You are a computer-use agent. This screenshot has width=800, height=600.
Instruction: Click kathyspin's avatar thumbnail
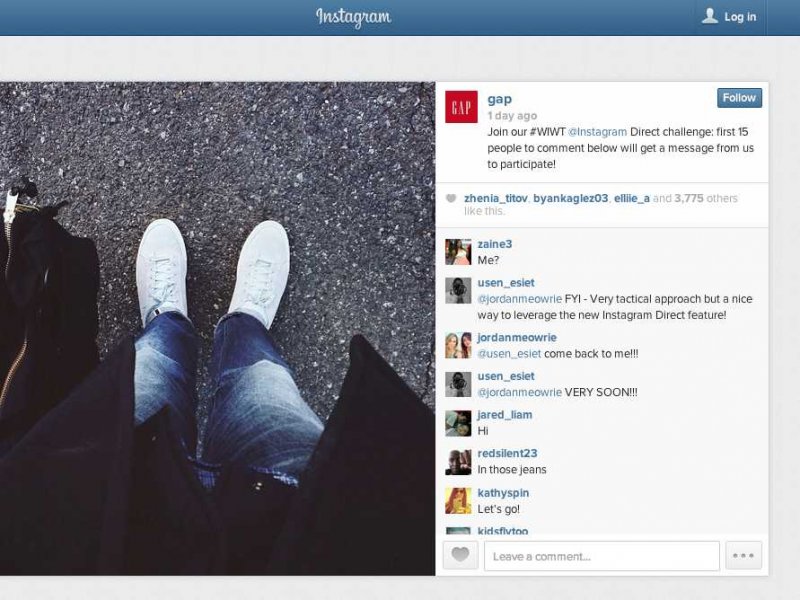458,501
